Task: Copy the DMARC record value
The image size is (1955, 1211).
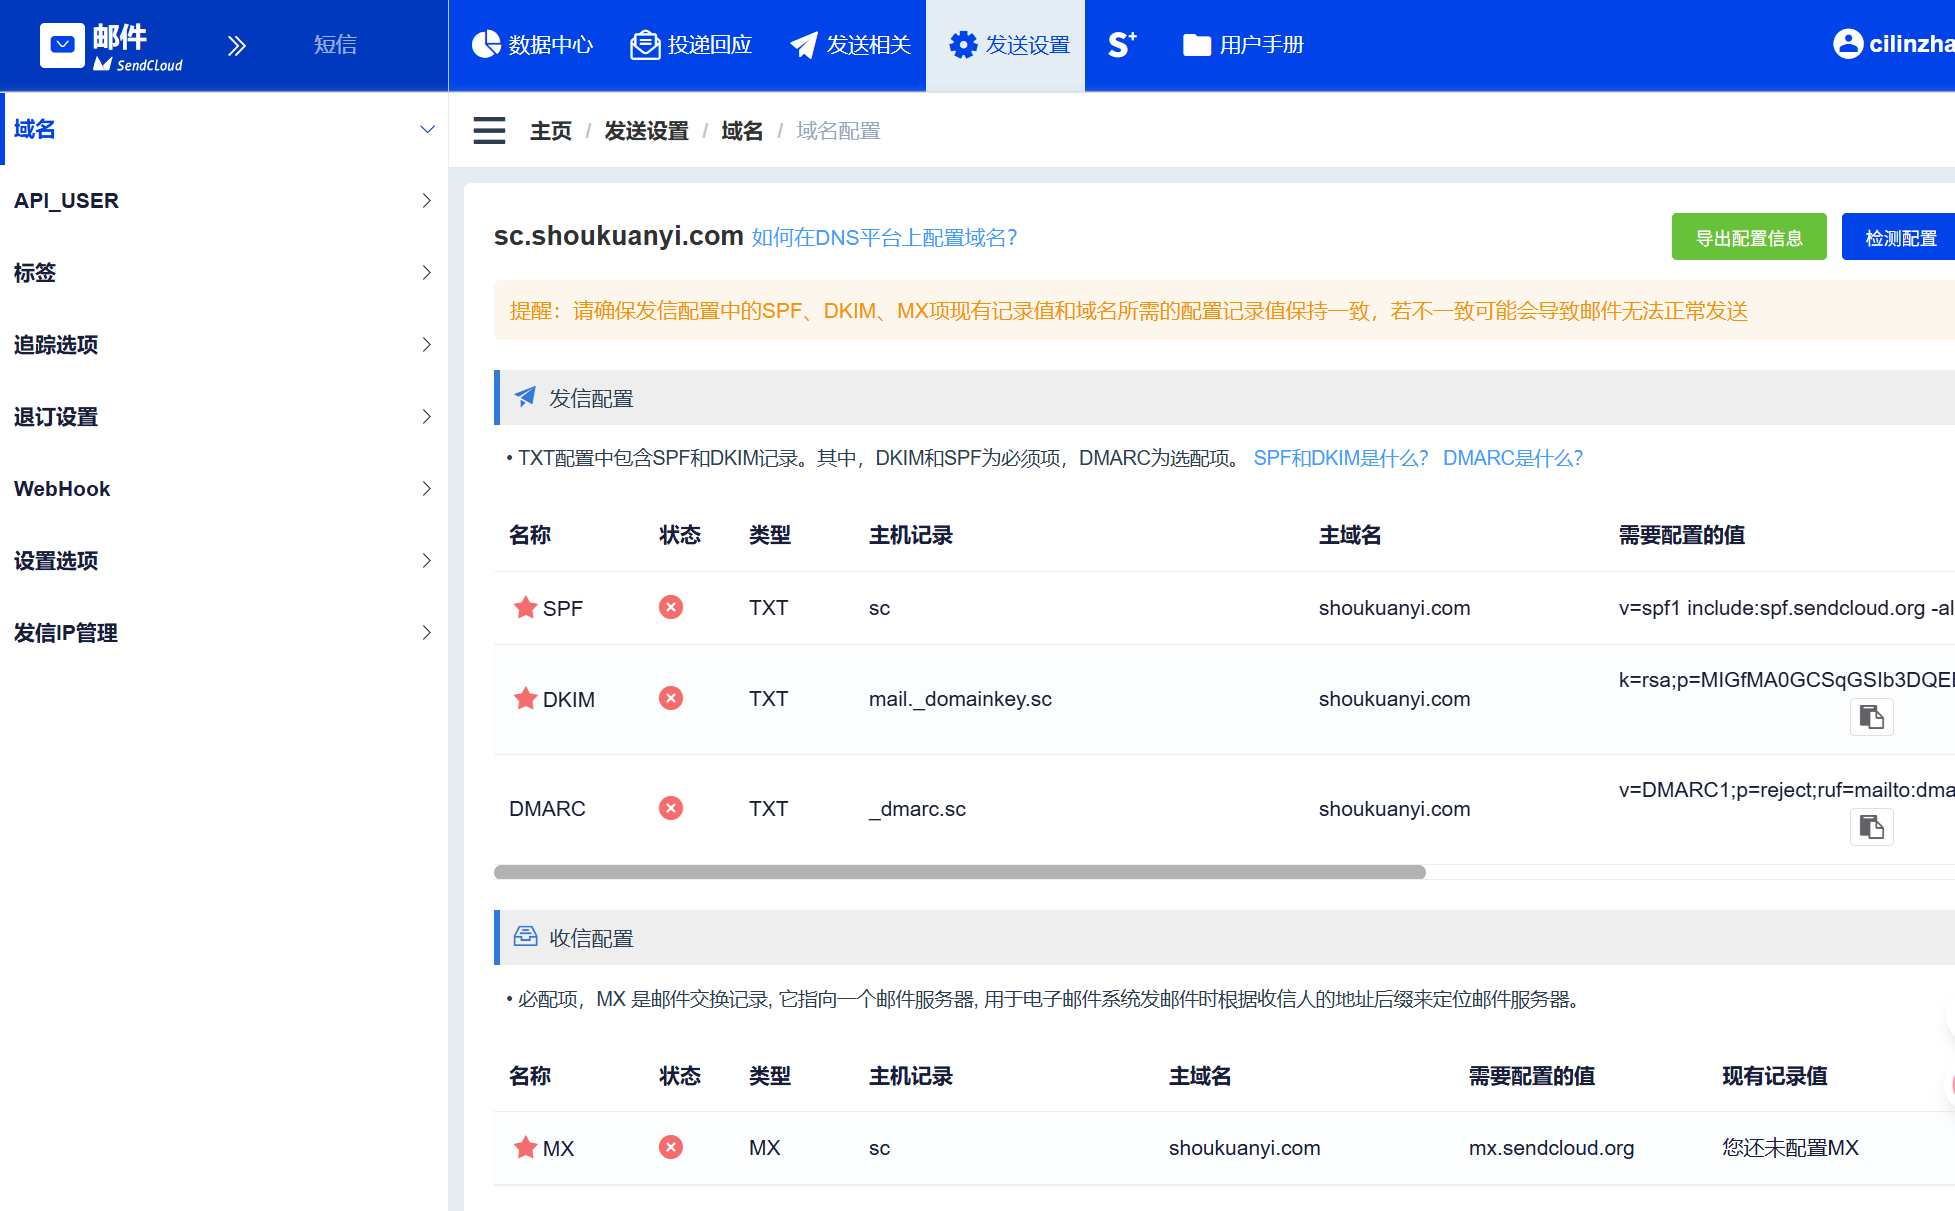Action: click(1871, 827)
